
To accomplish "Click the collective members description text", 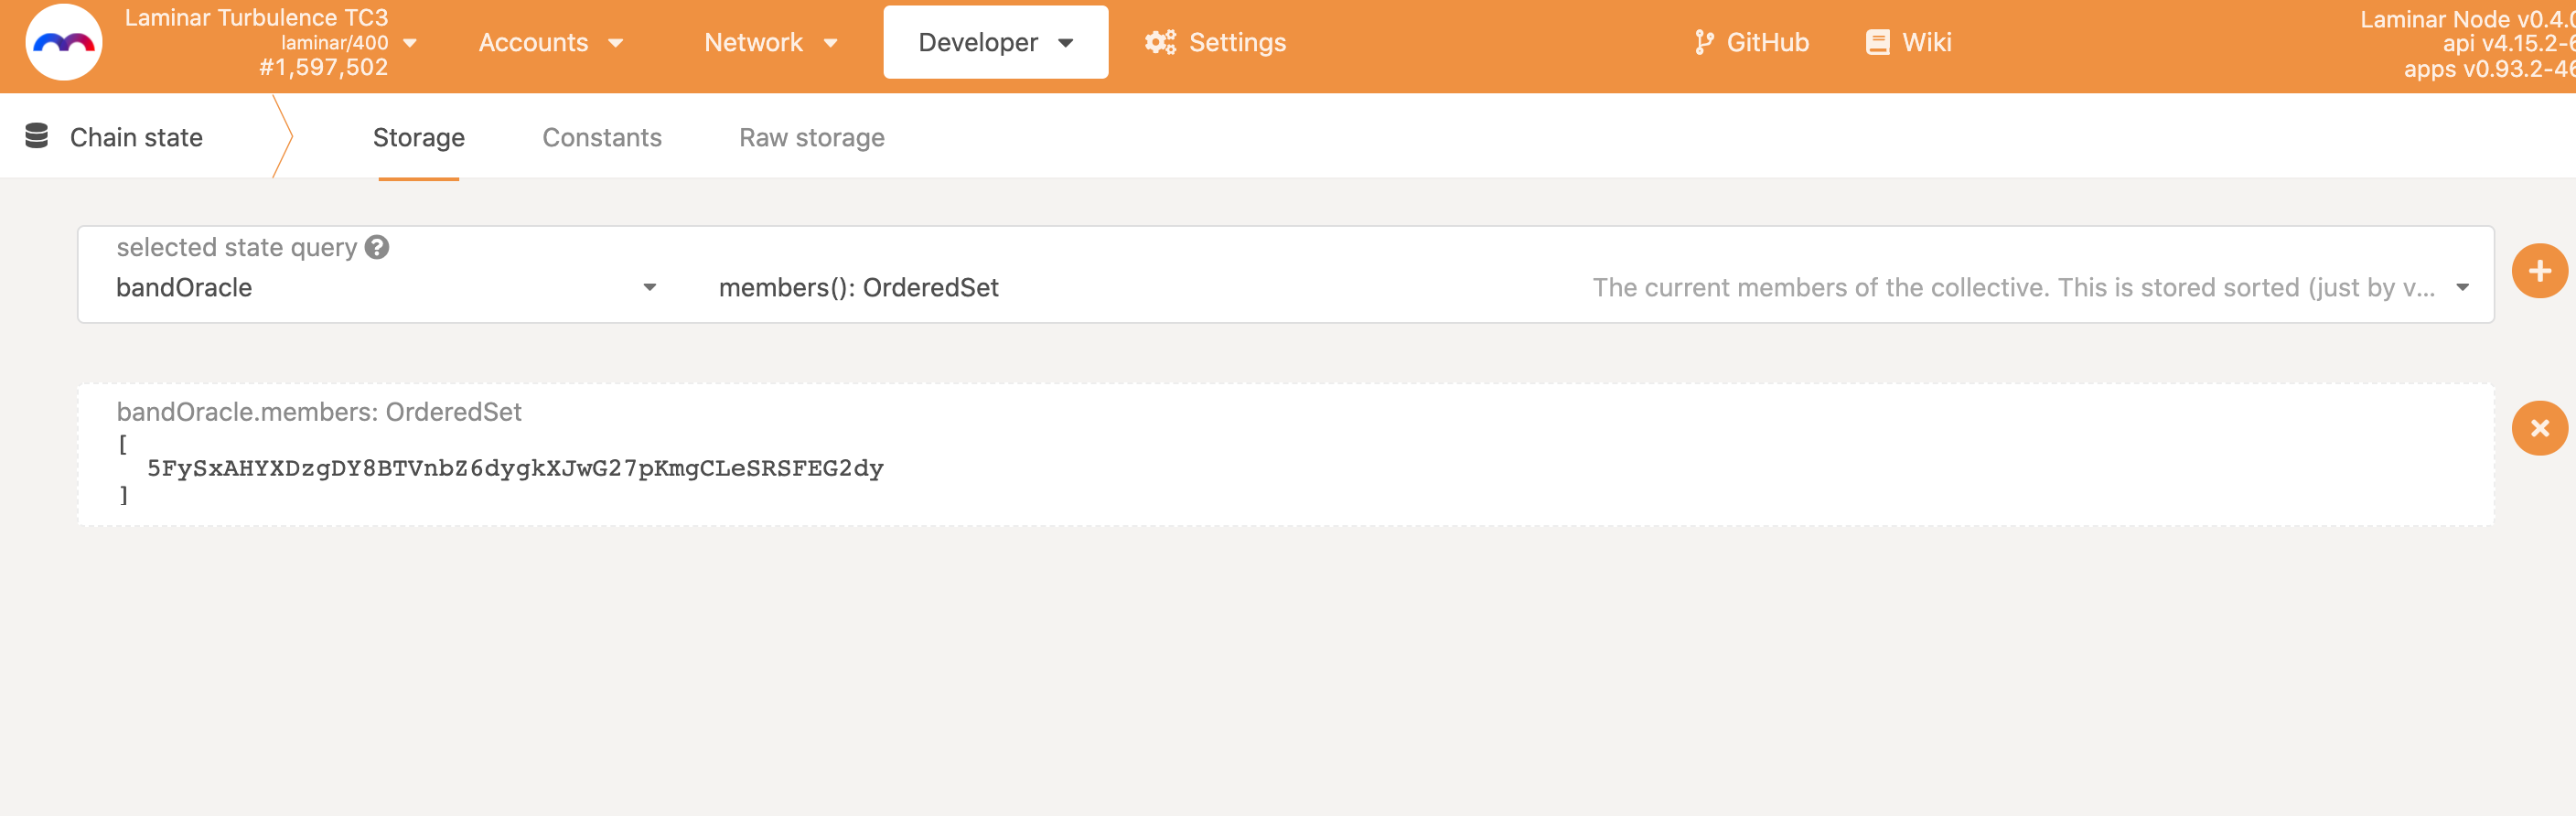I will (x=2013, y=288).
